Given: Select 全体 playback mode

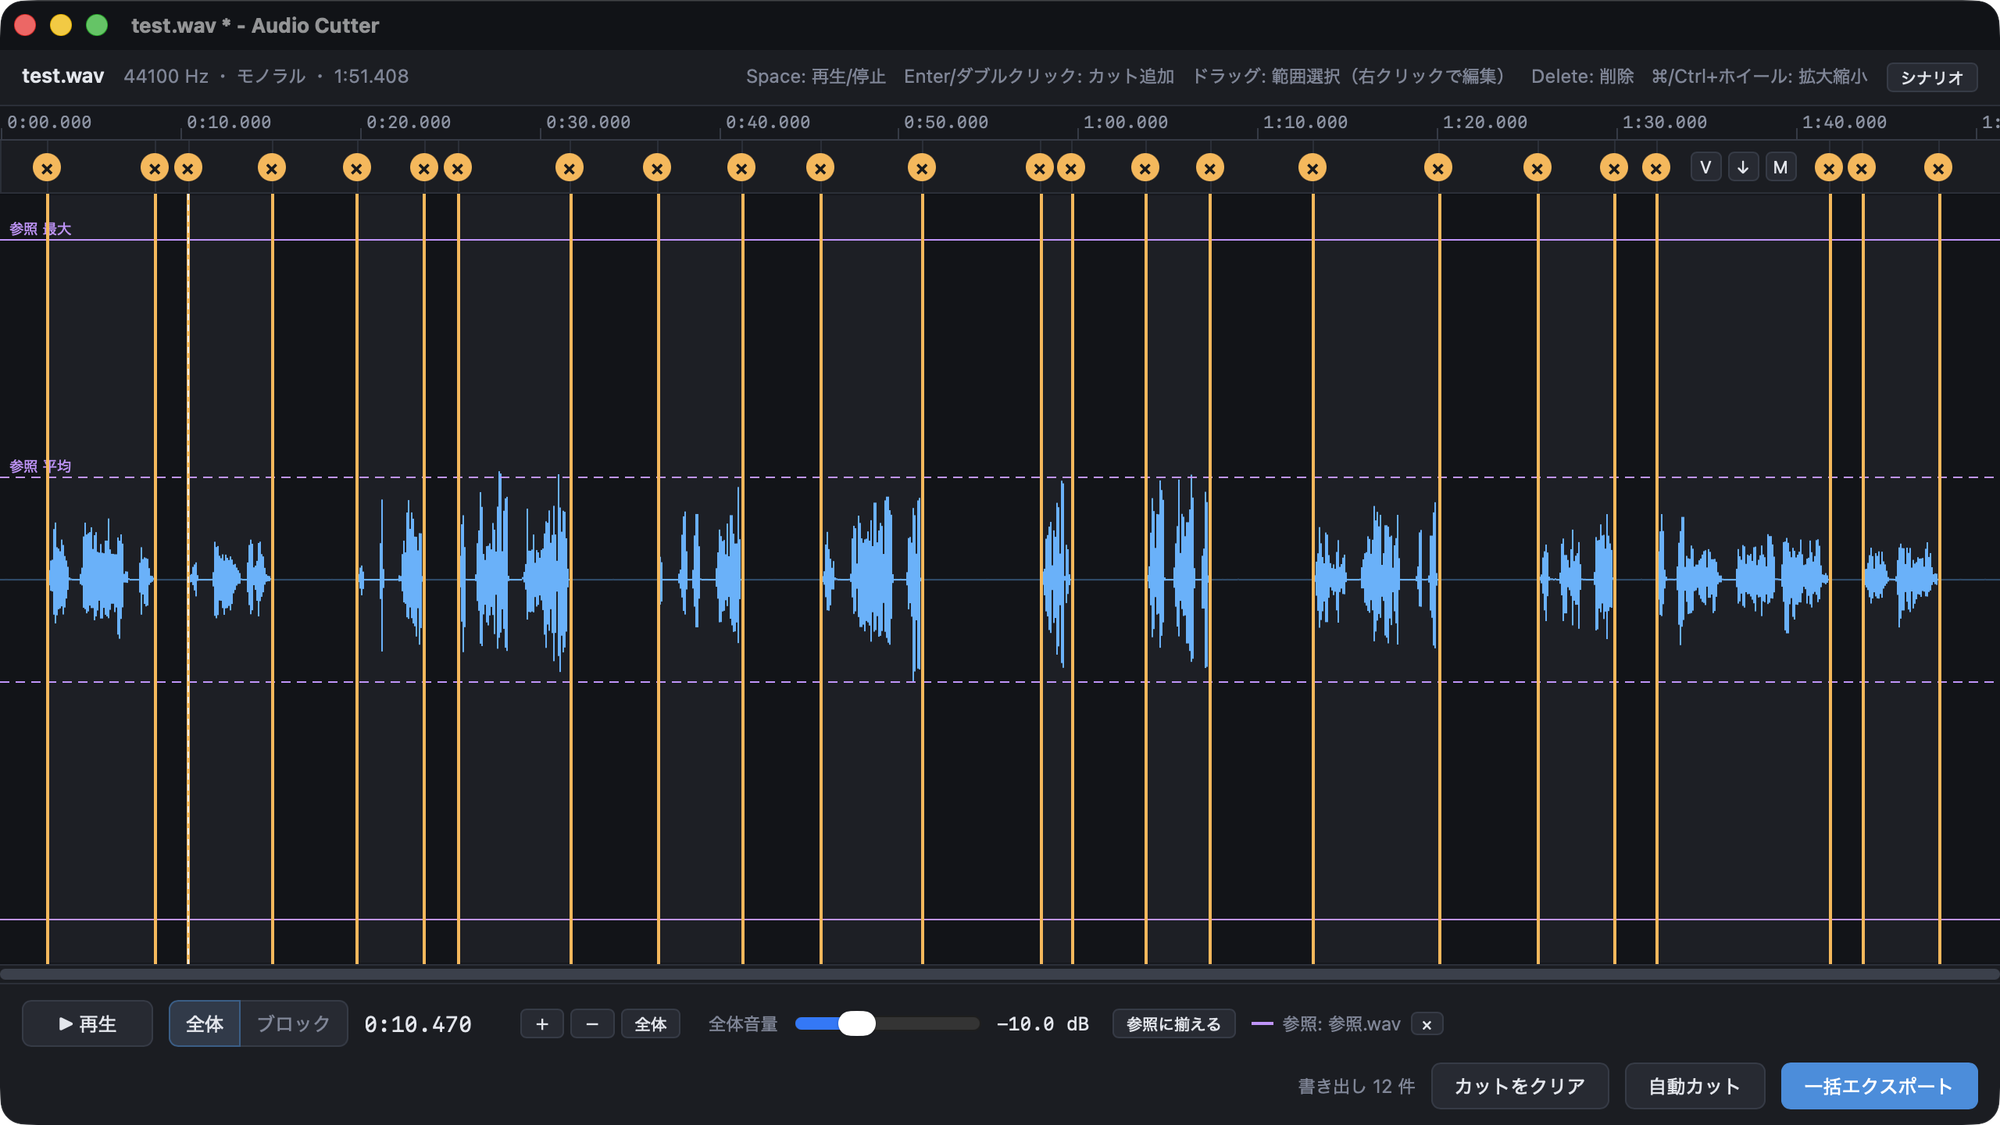Looking at the screenshot, I should (x=205, y=1024).
